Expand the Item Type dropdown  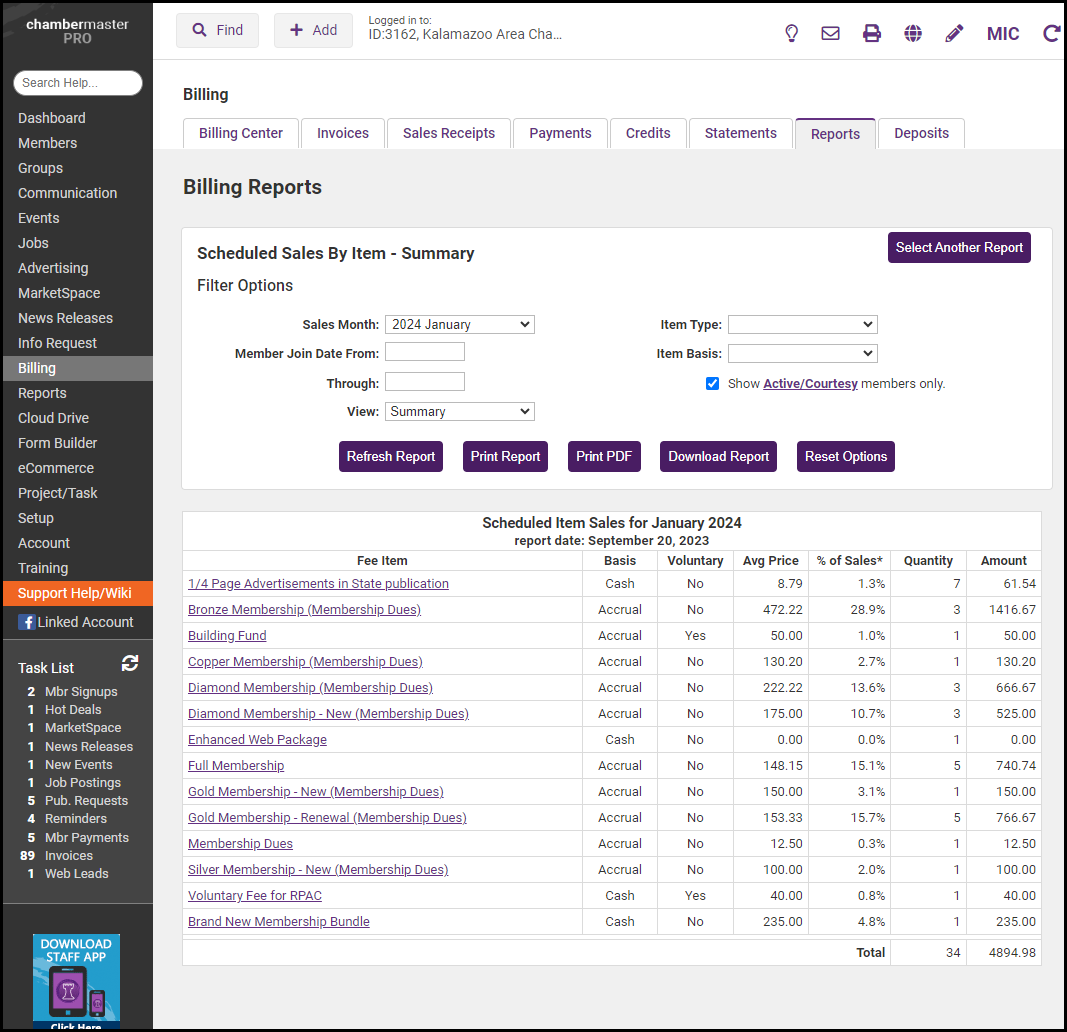pos(802,324)
